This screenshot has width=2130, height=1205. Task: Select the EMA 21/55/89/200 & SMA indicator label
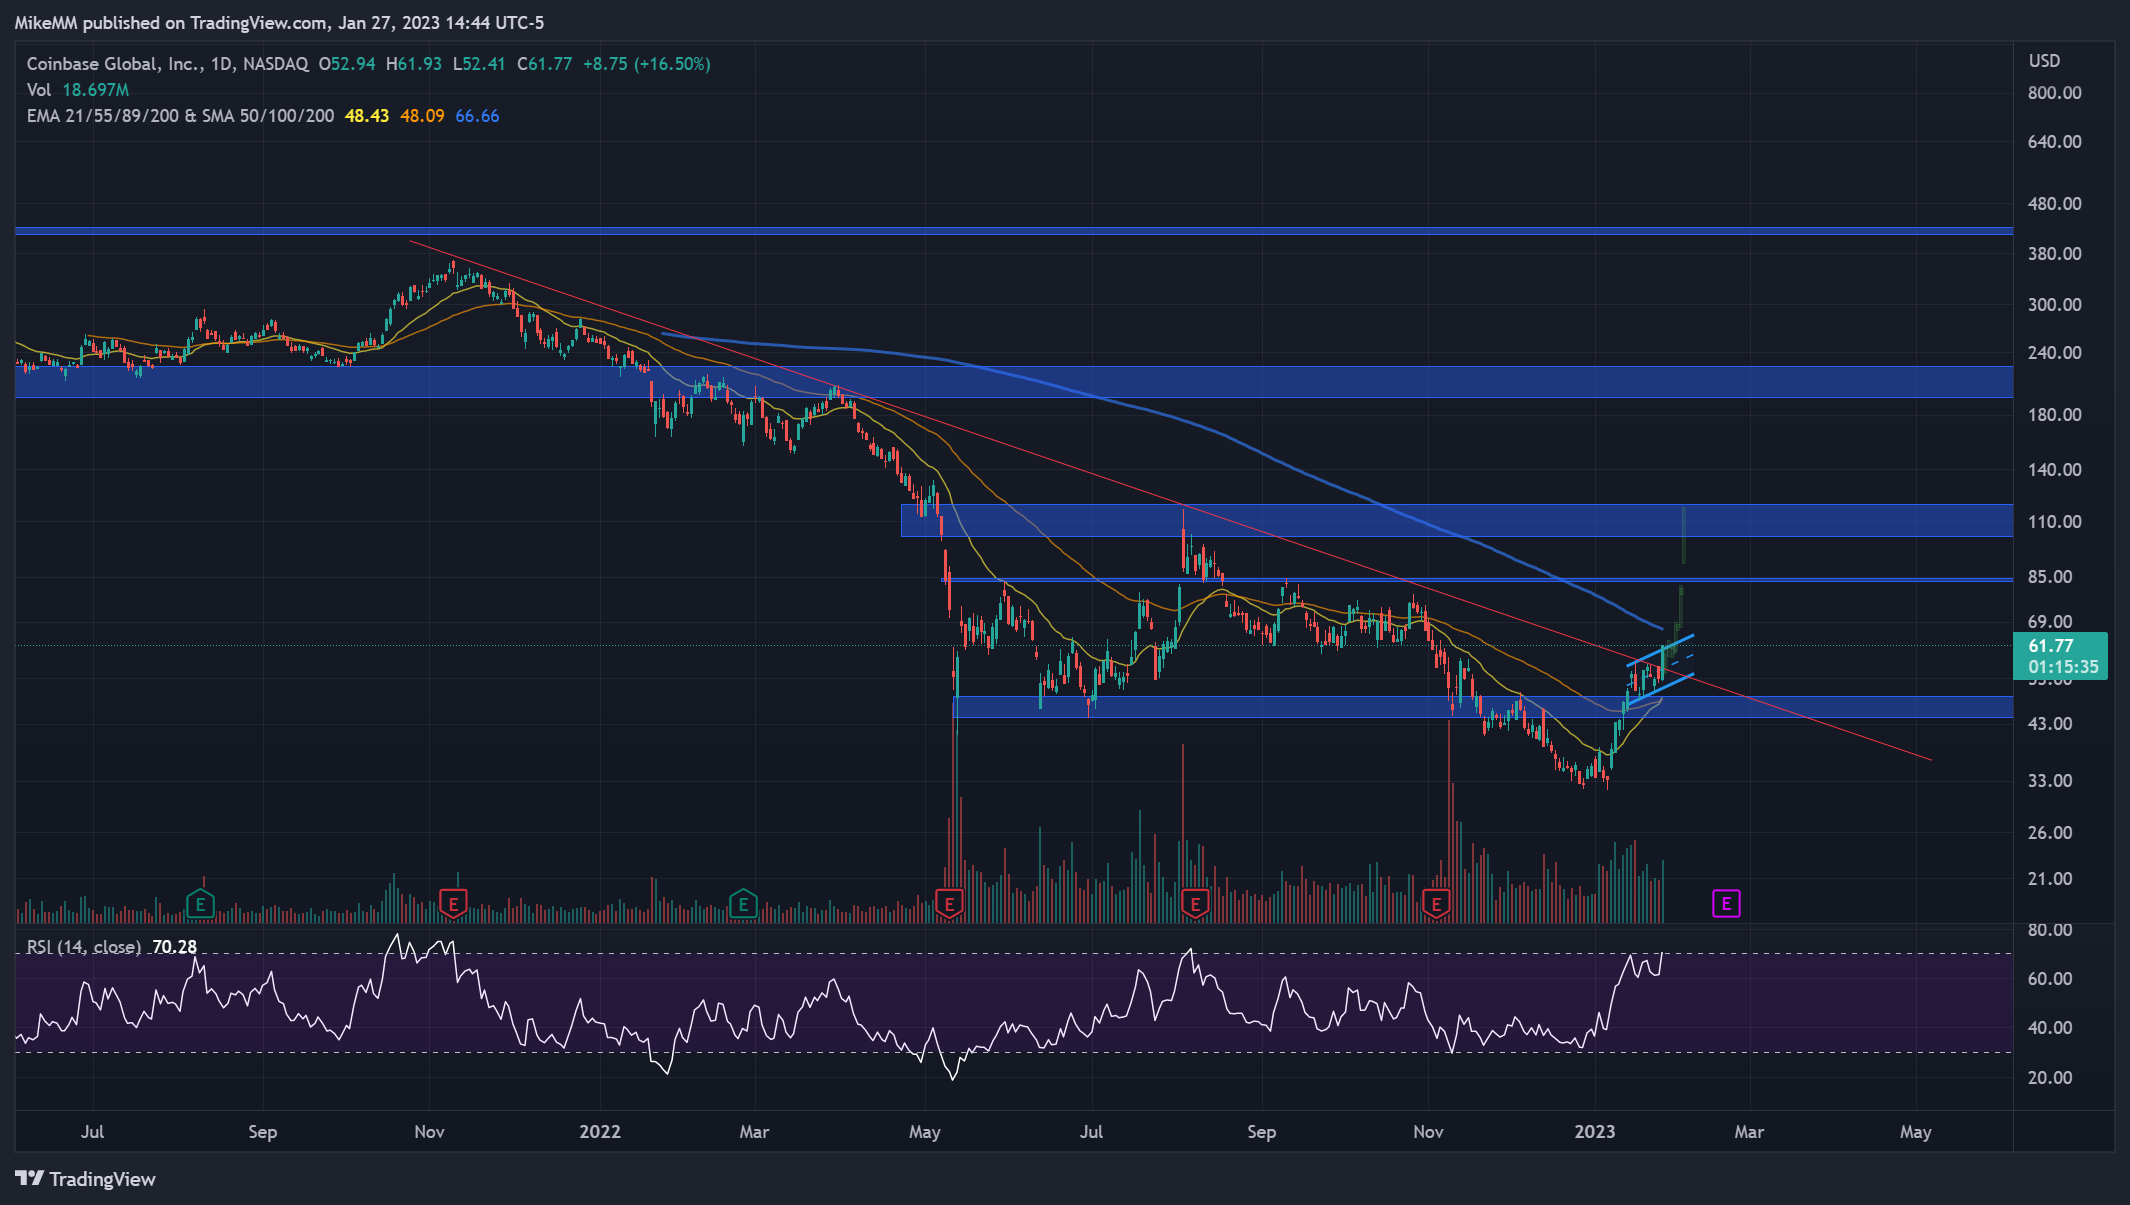[x=180, y=116]
